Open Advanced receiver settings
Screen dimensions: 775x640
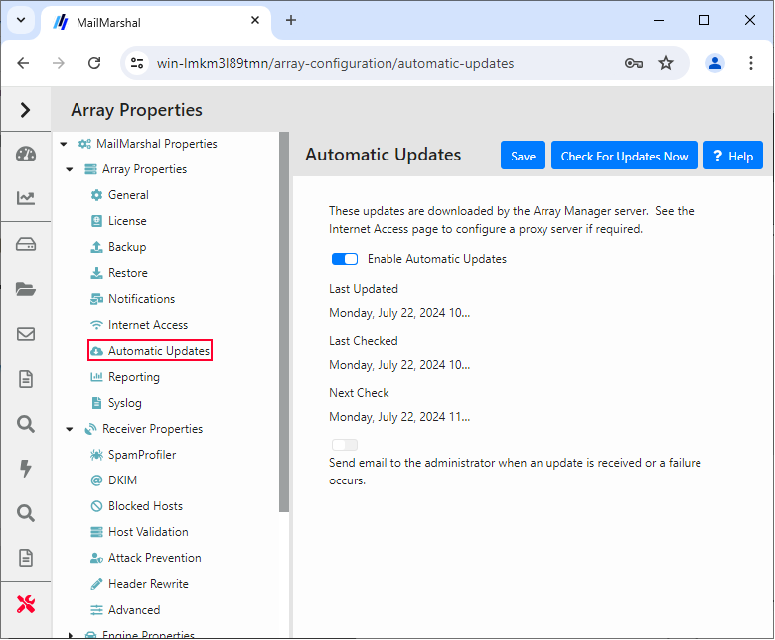pos(134,610)
